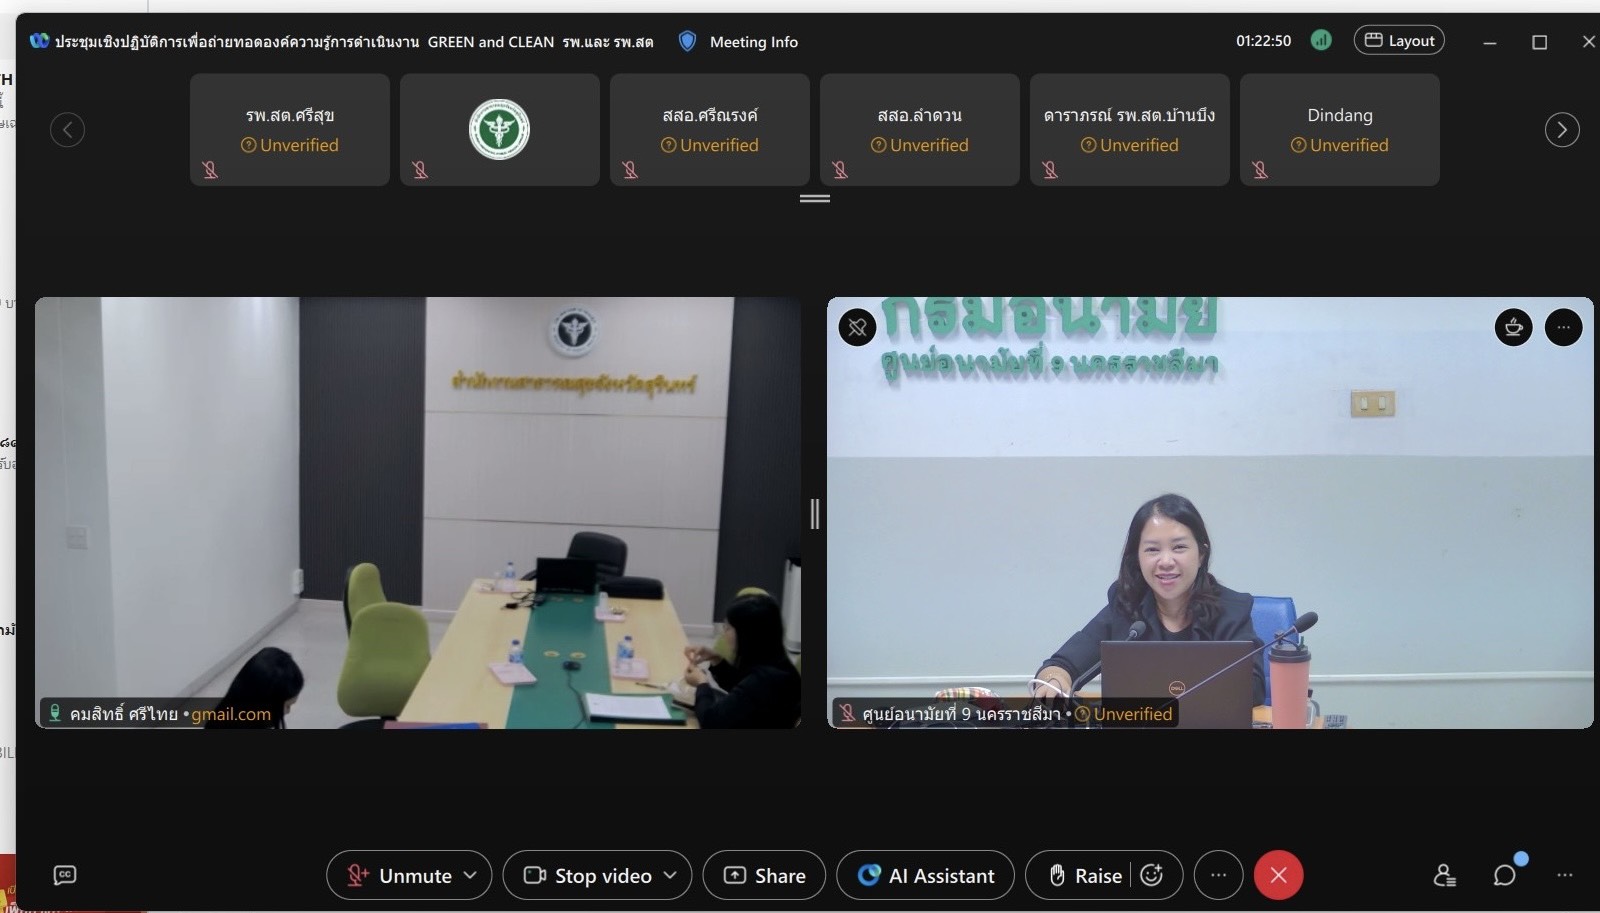Click the network signal strength indicator
The width and height of the screenshot is (1600, 913).
tap(1321, 41)
